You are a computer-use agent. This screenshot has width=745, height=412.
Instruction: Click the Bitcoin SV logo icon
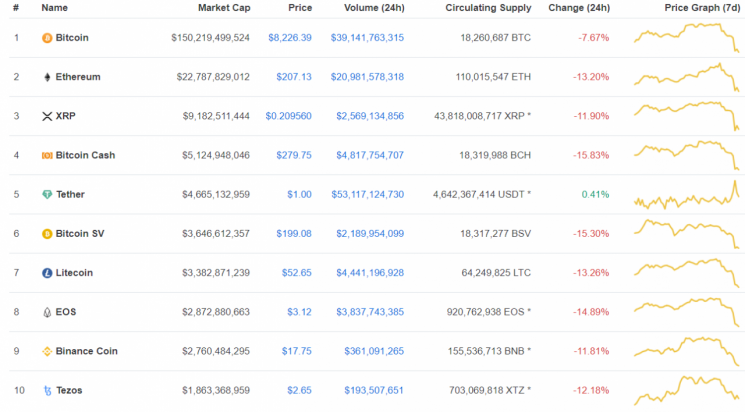coord(47,234)
